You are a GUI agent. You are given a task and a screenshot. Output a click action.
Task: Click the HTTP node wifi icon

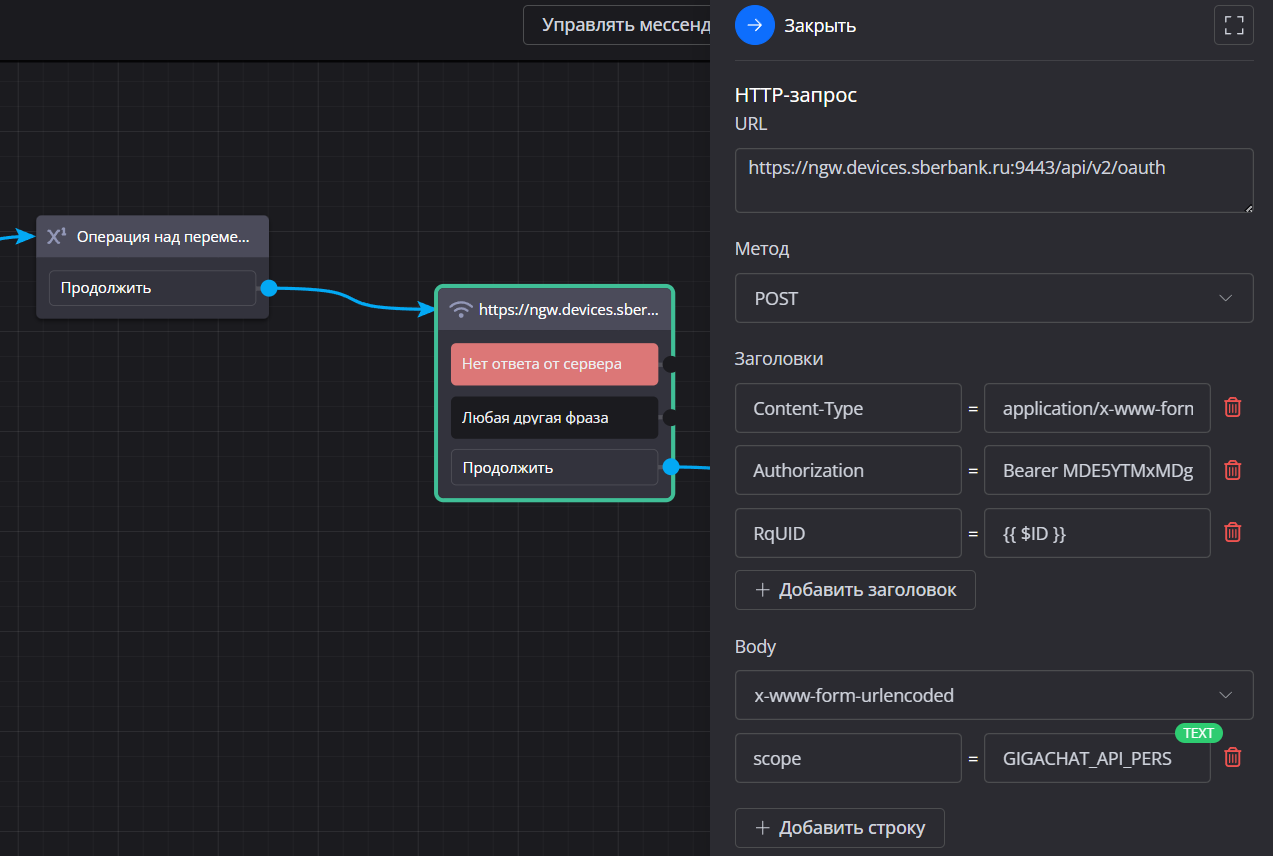(461, 310)
